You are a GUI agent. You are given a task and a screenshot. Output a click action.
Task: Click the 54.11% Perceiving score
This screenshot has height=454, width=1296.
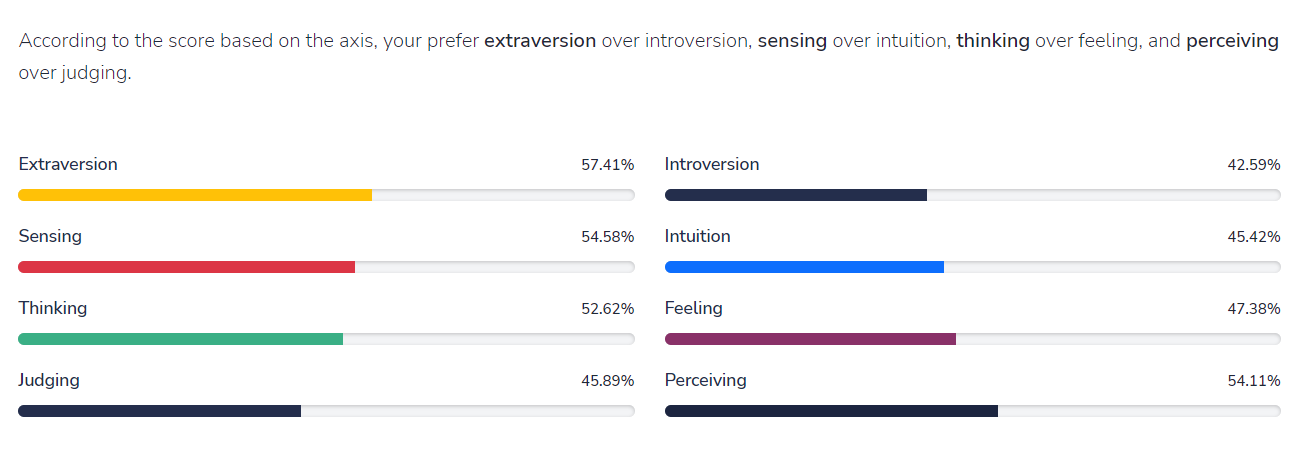[1254, 381]
